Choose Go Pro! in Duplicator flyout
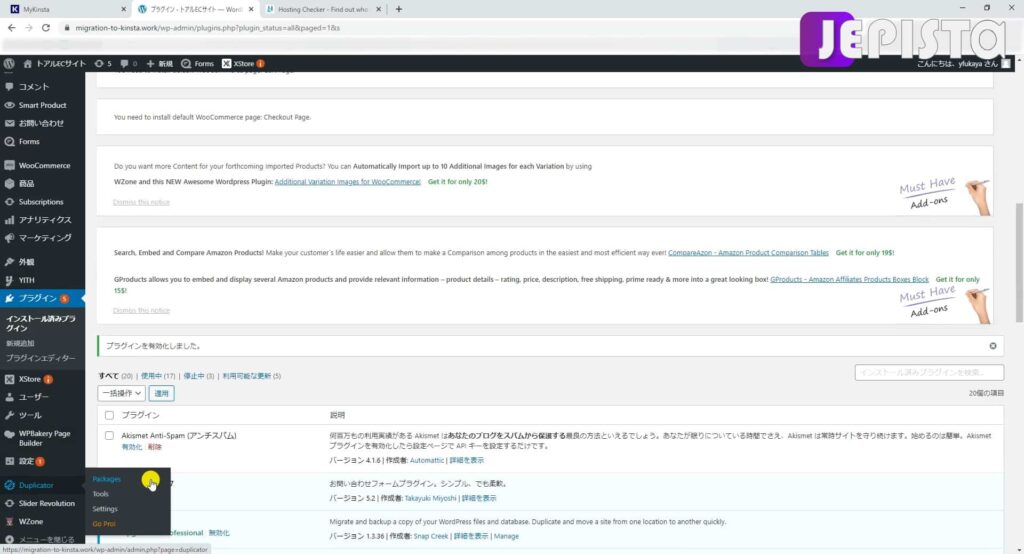 pos(104,523)
